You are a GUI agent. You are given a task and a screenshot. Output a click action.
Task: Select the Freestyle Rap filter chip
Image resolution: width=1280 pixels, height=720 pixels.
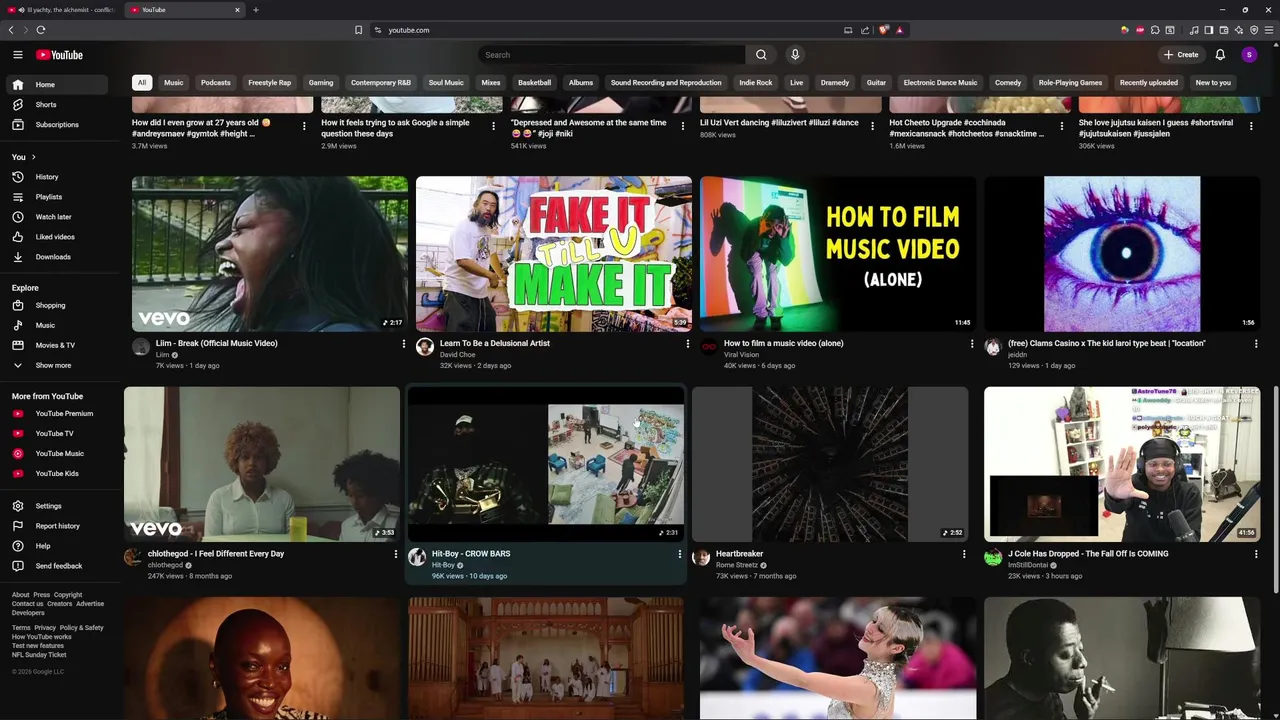[x=269, y=83]
